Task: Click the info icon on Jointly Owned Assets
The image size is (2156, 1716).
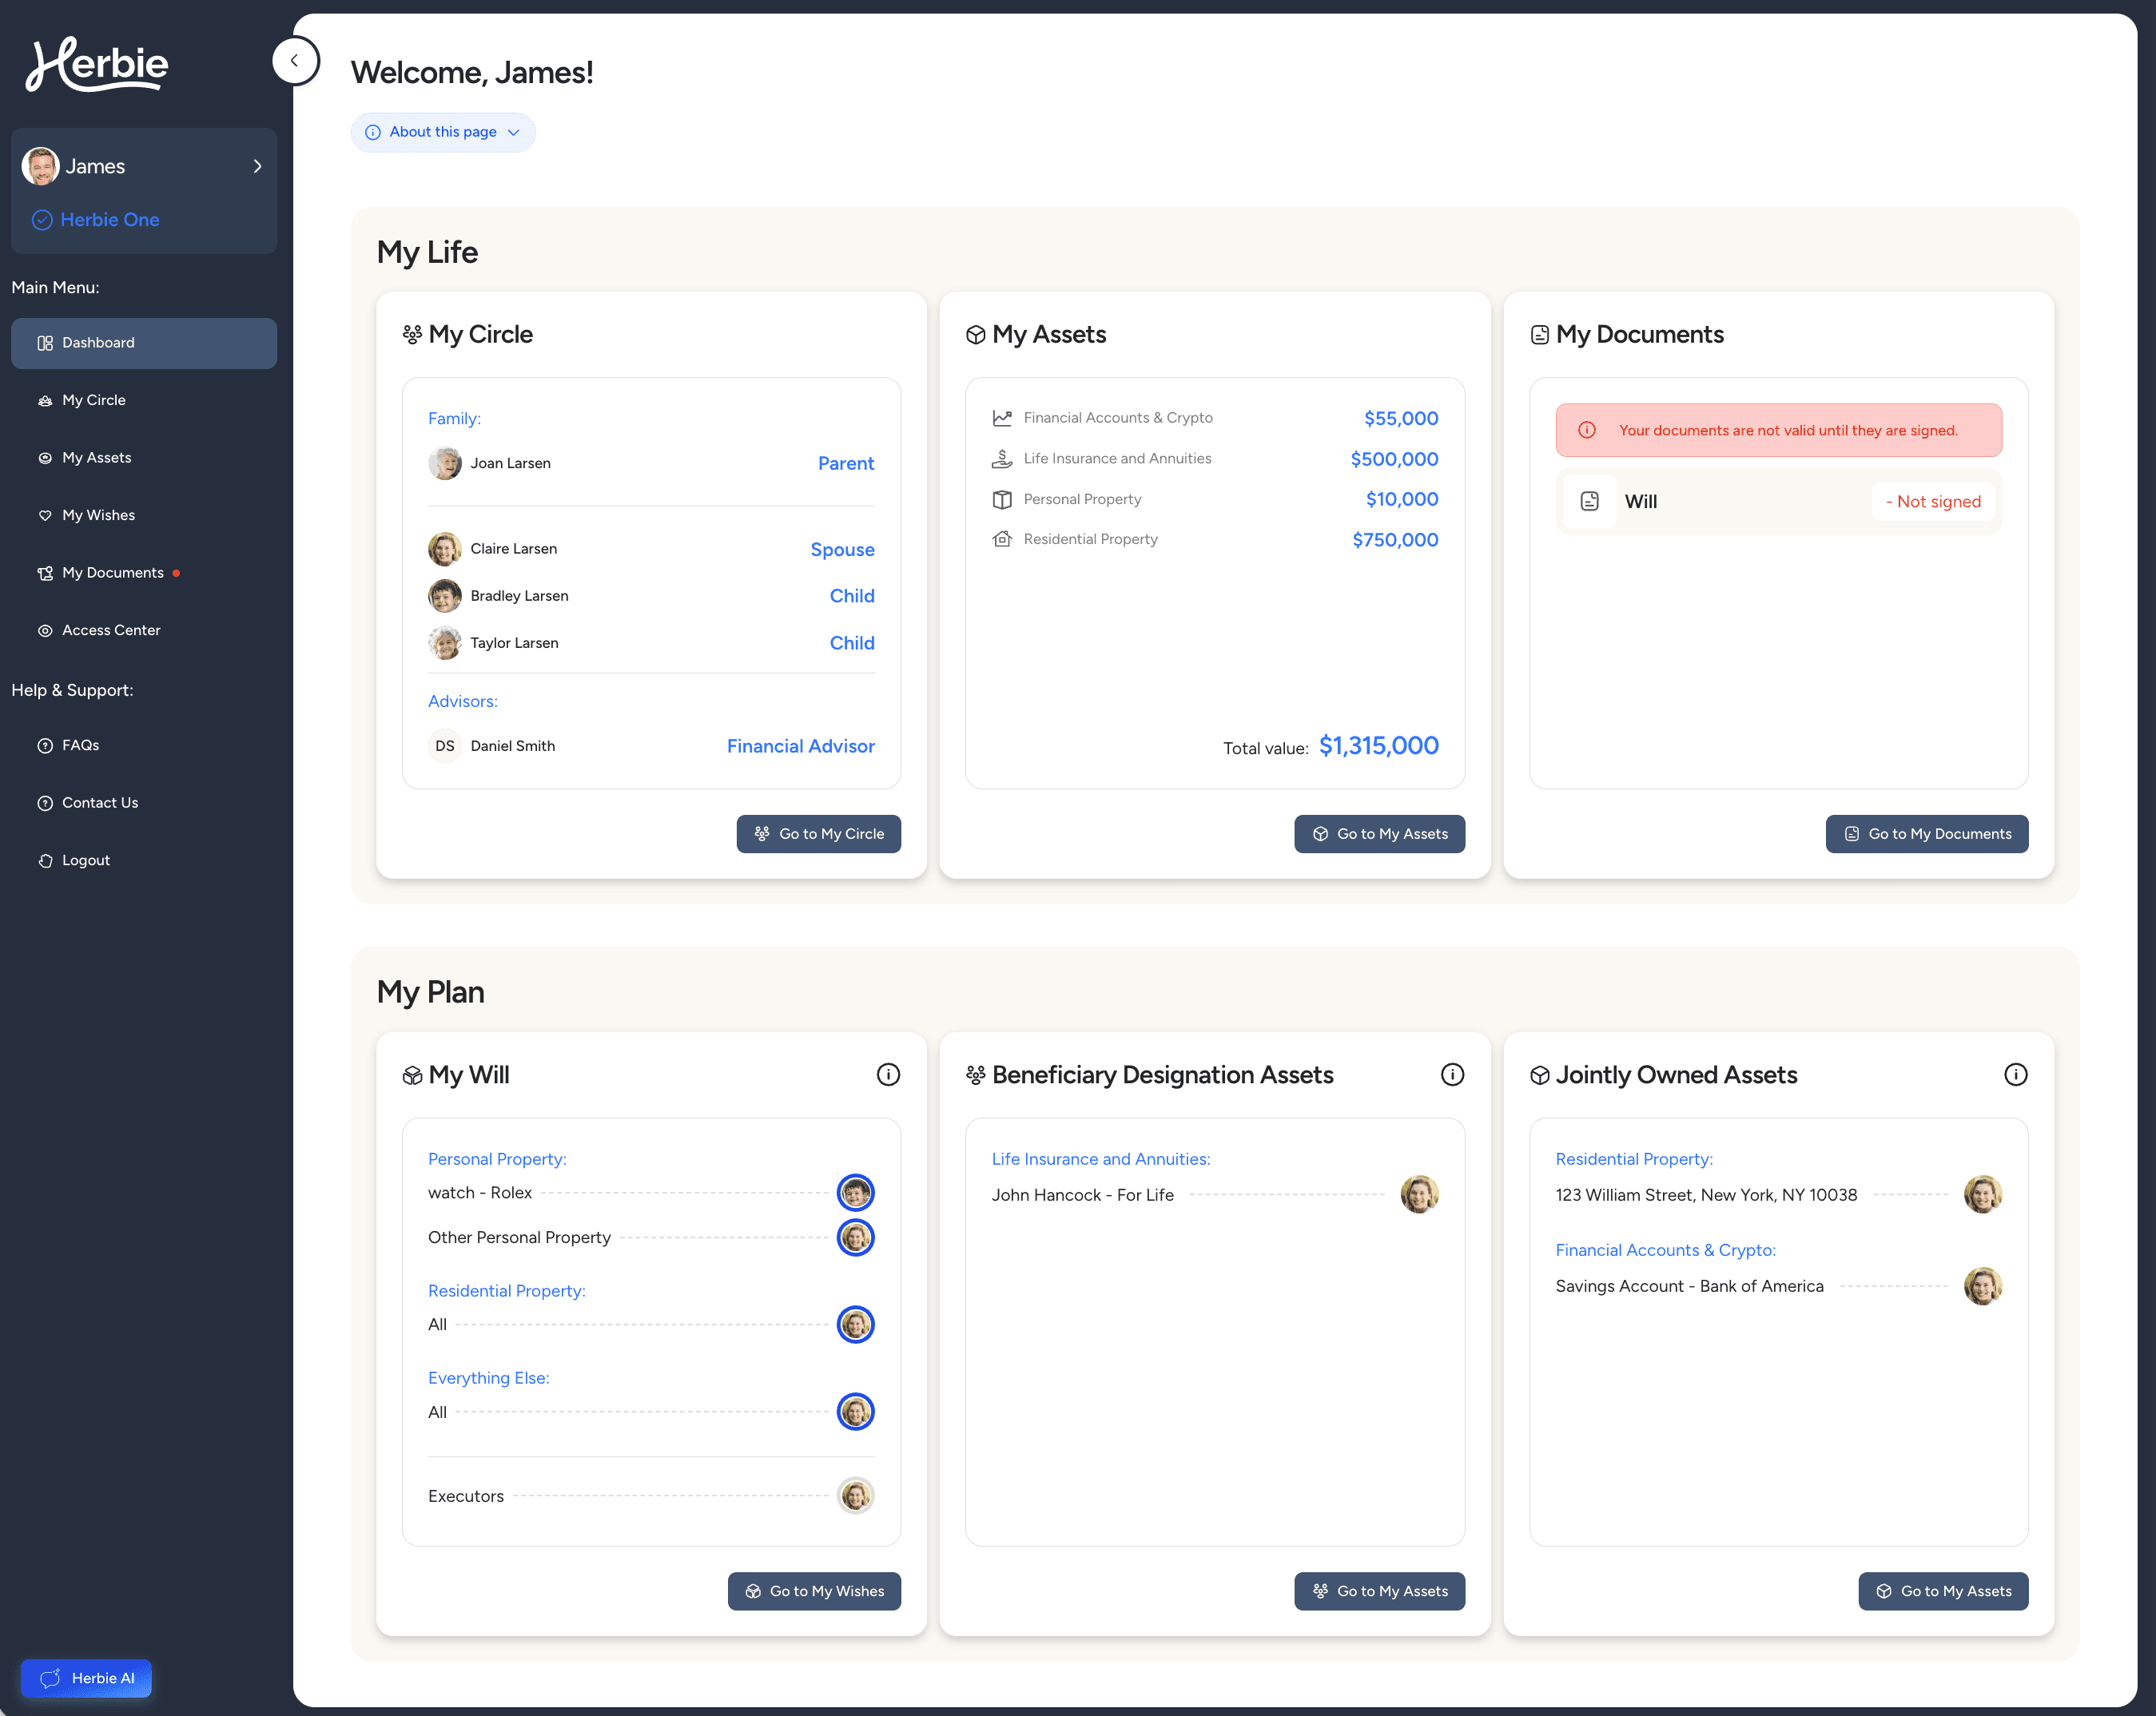Action: coord(2016,1074)
